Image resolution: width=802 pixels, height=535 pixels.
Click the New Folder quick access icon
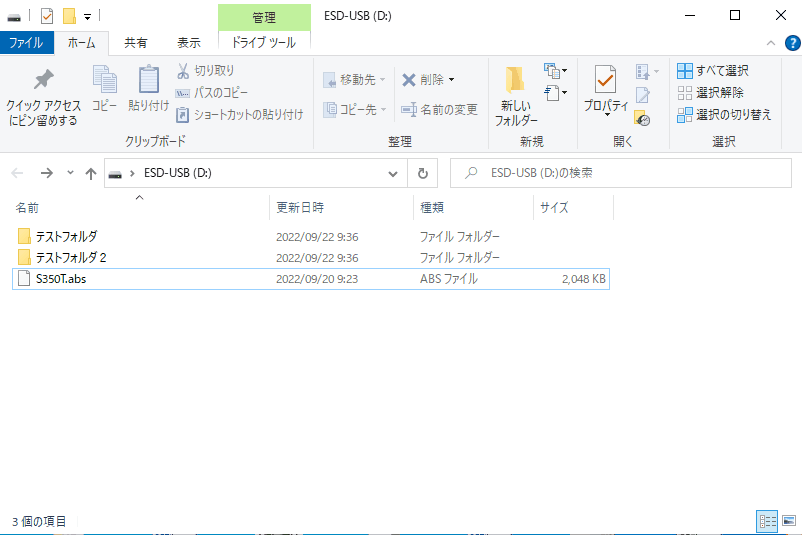click(x=69, y=16)
